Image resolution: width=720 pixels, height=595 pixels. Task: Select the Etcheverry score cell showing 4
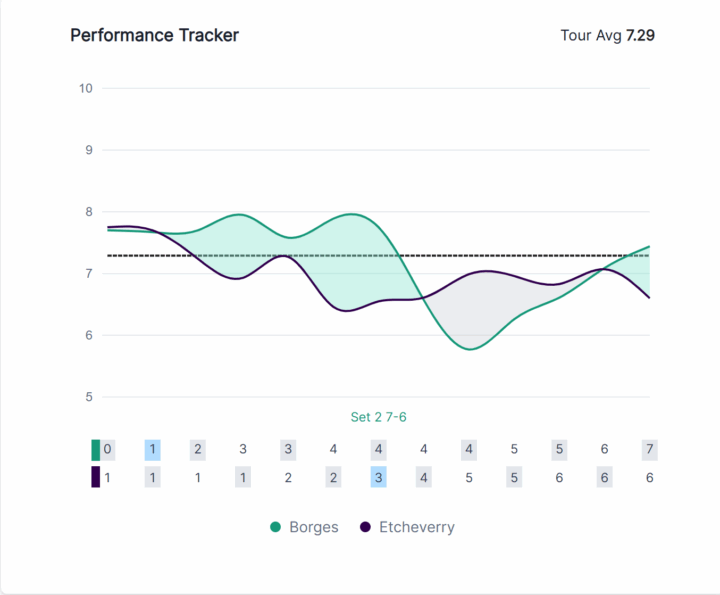point(424,477)
